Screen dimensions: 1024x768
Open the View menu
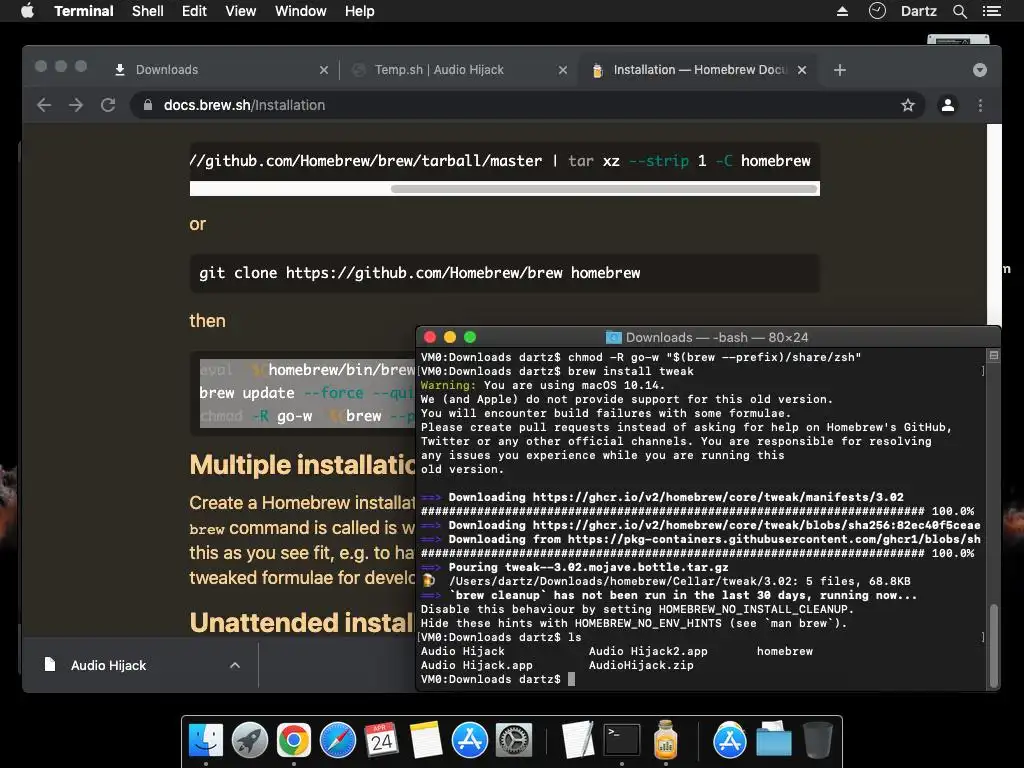tap(240, 11)
